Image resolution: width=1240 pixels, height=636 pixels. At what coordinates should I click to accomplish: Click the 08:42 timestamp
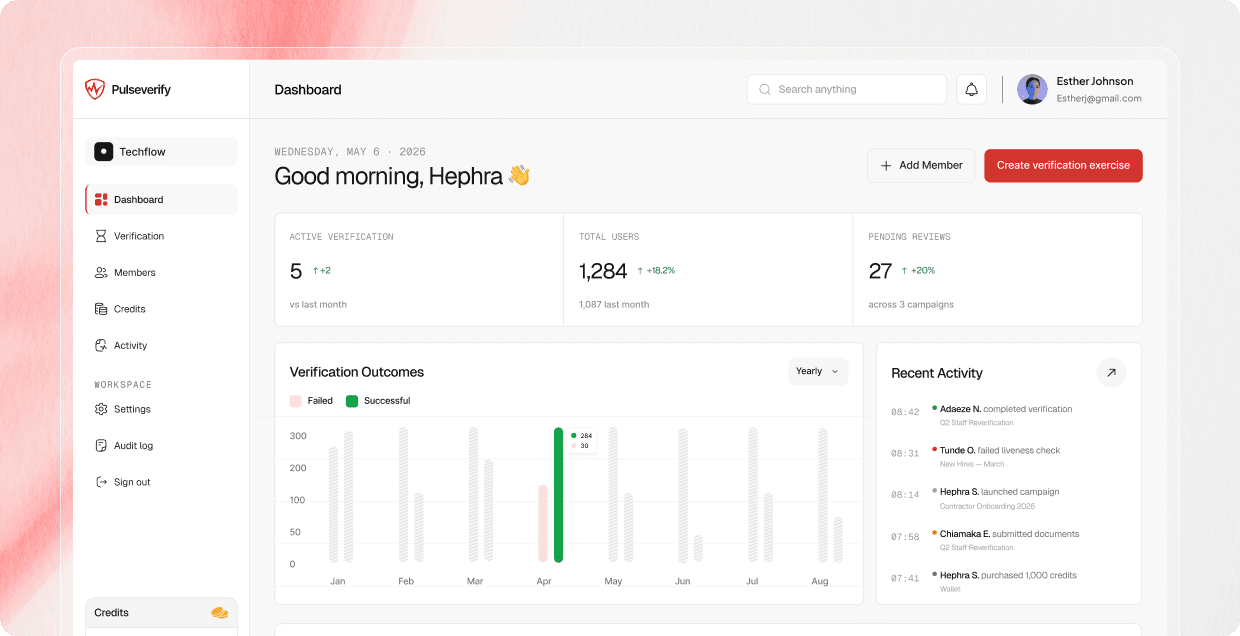905,412
